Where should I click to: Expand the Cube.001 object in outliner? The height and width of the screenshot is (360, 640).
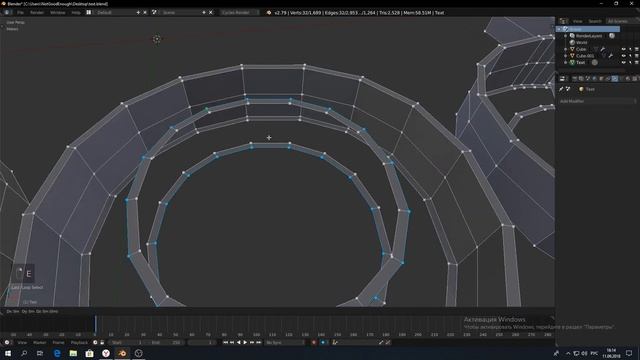(x=566, y=56)
